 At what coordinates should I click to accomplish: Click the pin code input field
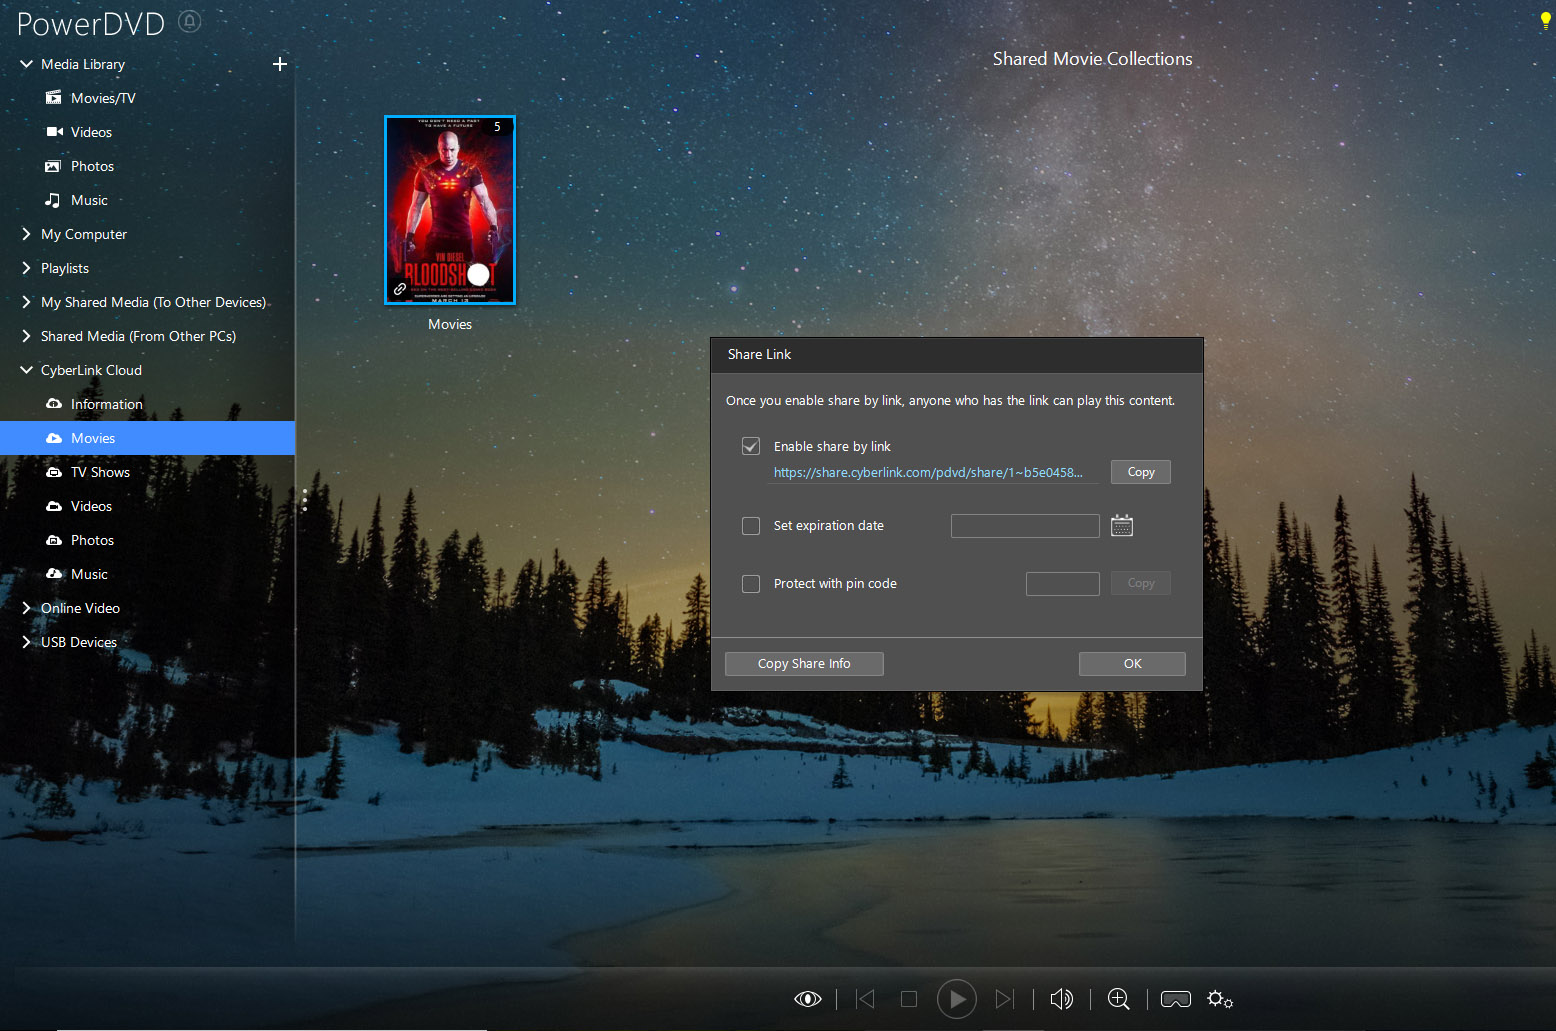coord(1063,583)
